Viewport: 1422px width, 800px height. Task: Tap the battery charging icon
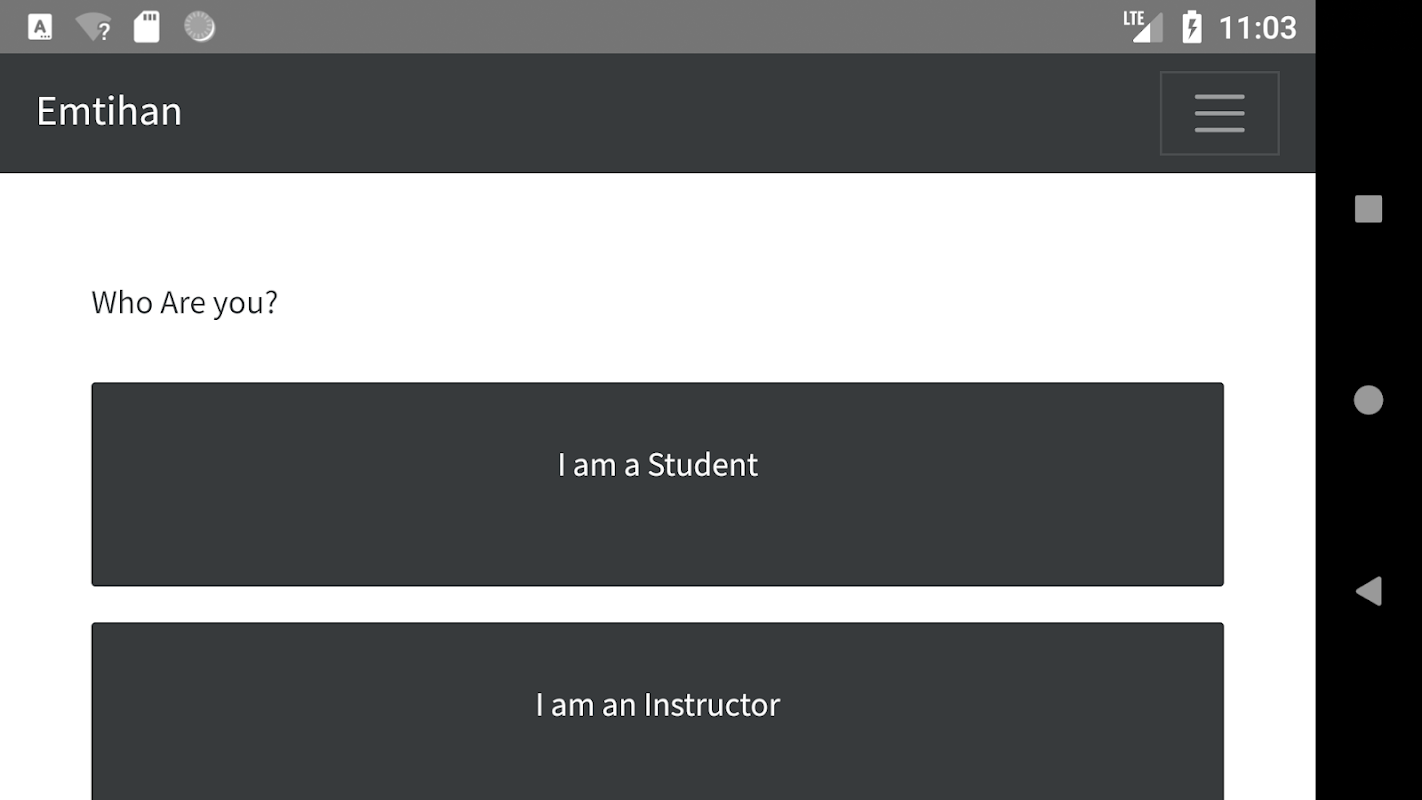click(x=1191, y=27)
